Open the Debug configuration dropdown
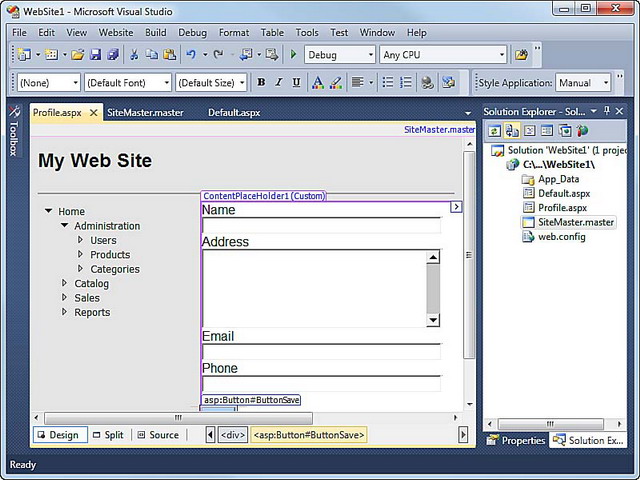The image size is (640, 480). pyautogui.click(x=340, y=55)
